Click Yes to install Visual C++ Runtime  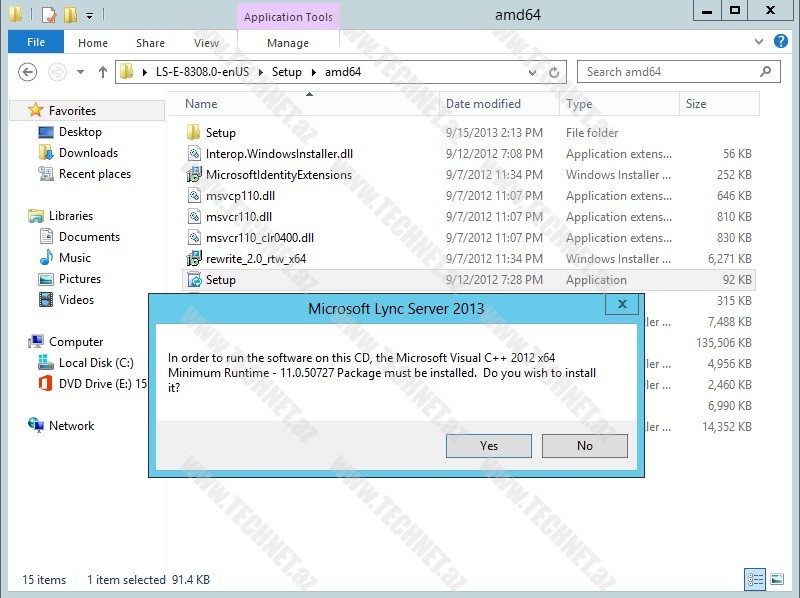(x=488, y=445)
